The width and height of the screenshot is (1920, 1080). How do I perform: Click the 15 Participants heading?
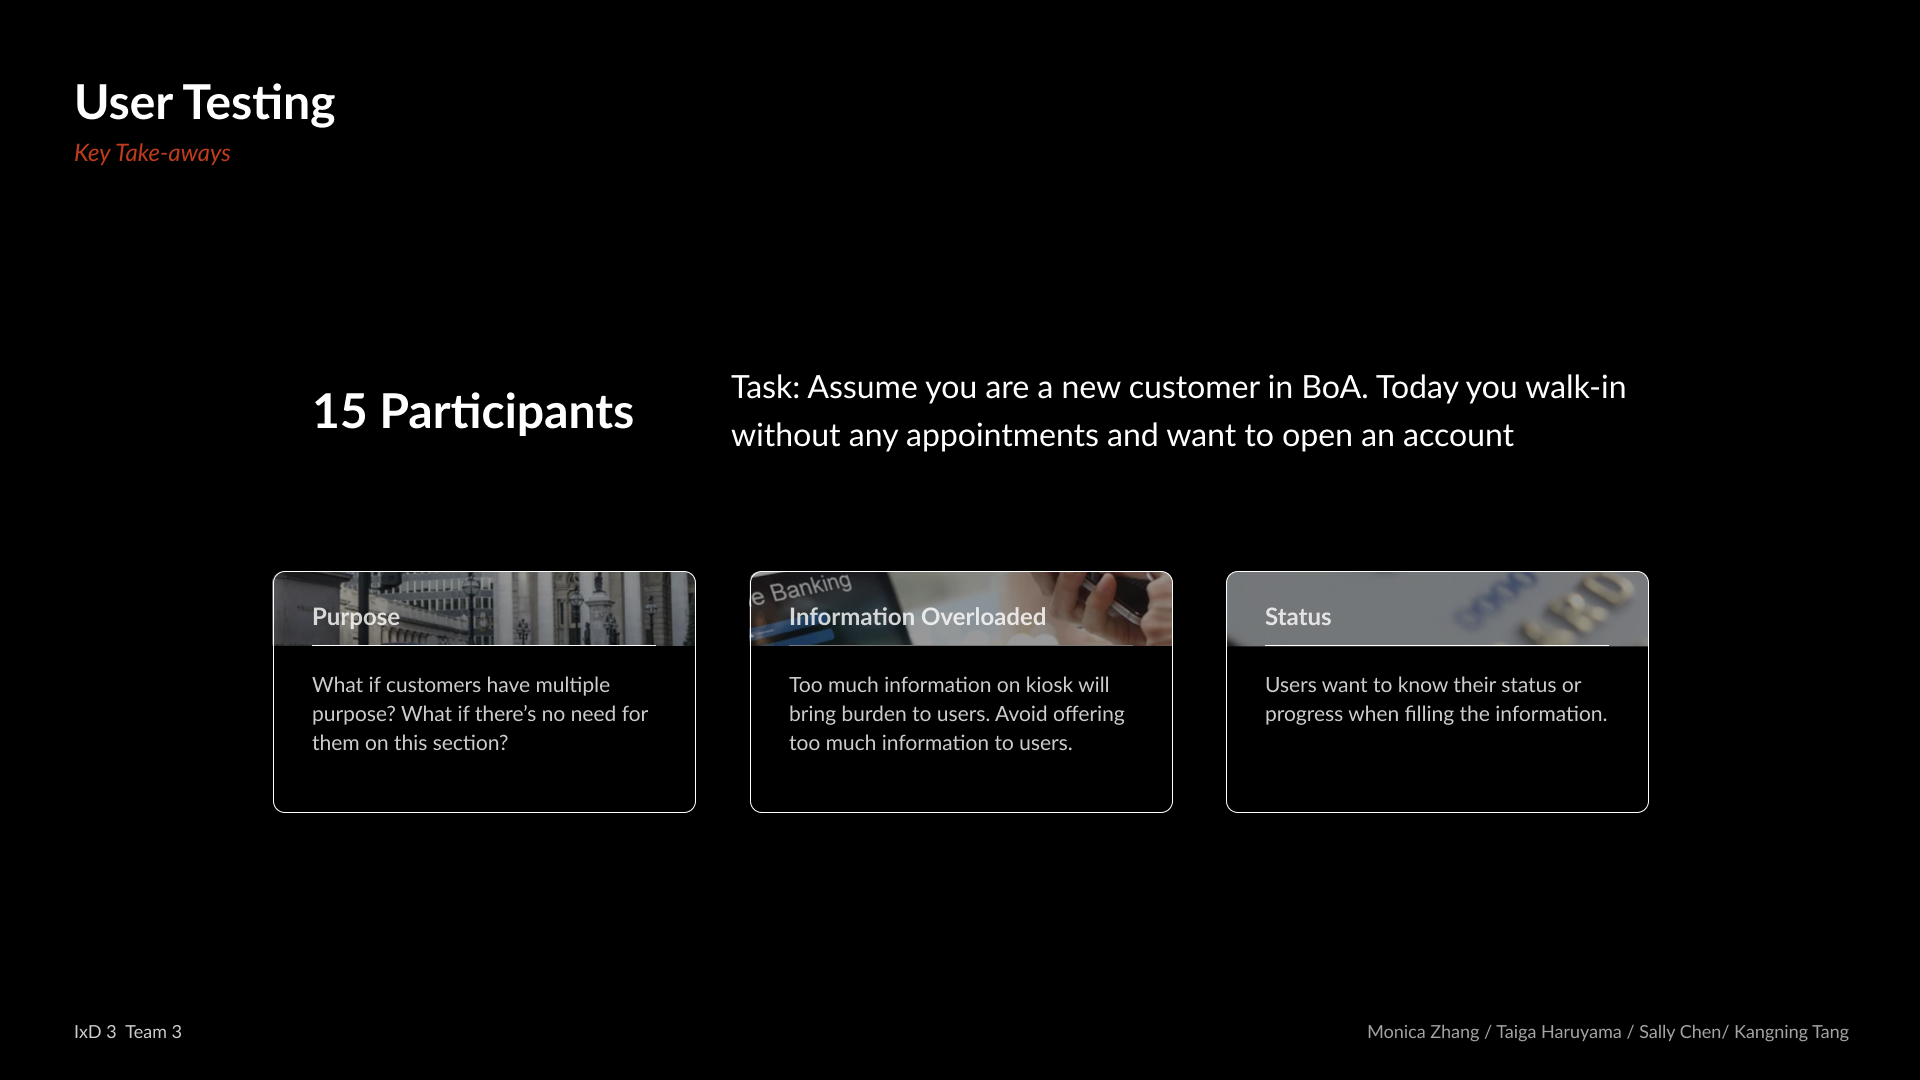[473, 411]
